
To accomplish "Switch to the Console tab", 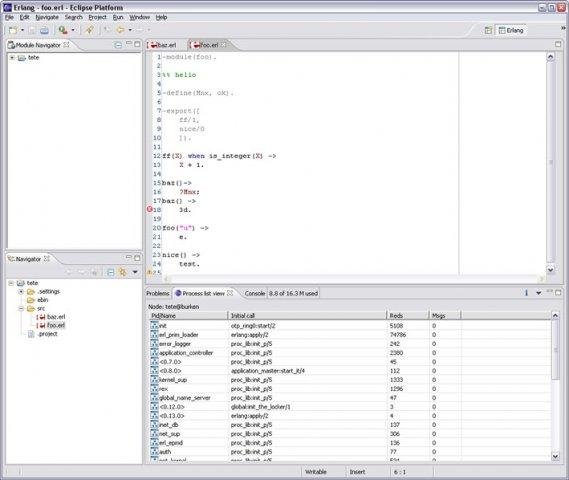I will (255, 293).
